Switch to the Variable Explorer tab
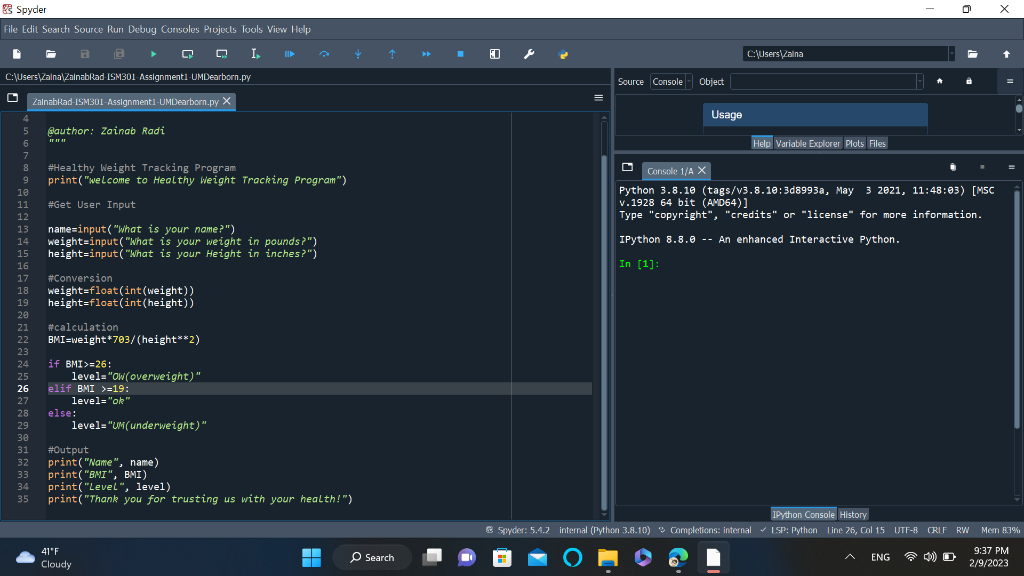This screenshot has height=576, width=1024. pos(808,144)
